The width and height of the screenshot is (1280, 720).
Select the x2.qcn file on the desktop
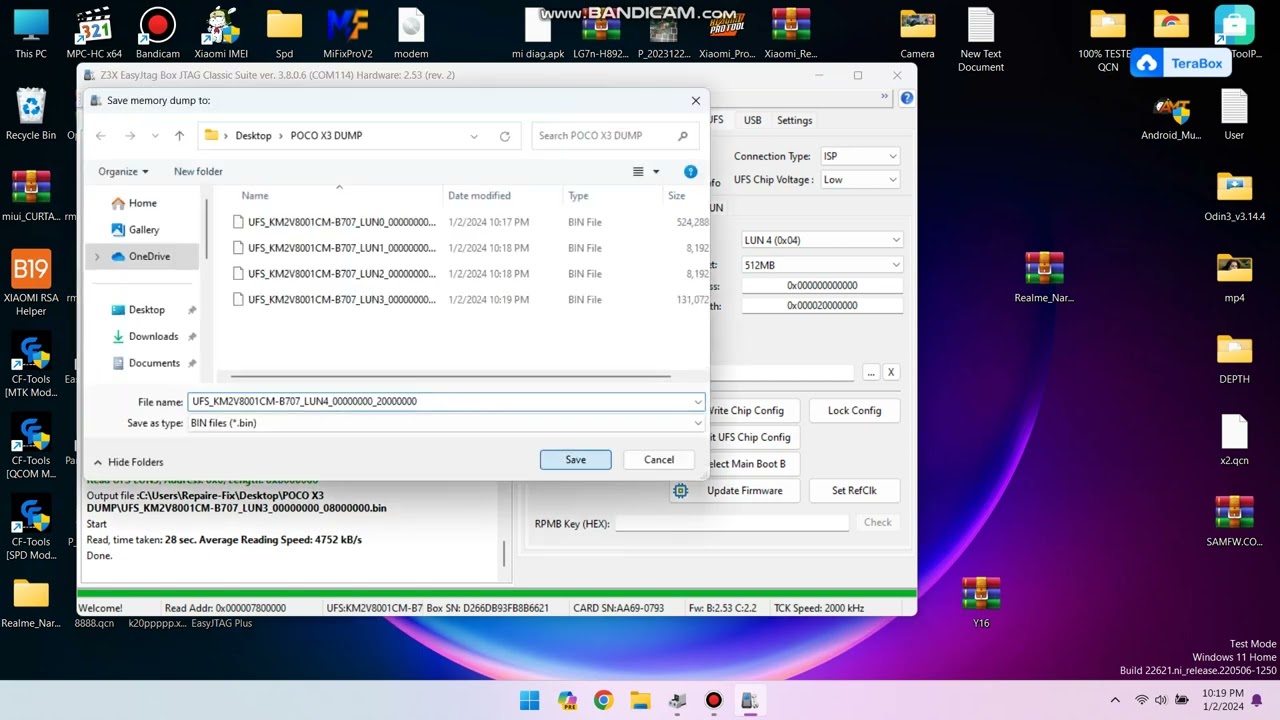[x=1235, y=440]
